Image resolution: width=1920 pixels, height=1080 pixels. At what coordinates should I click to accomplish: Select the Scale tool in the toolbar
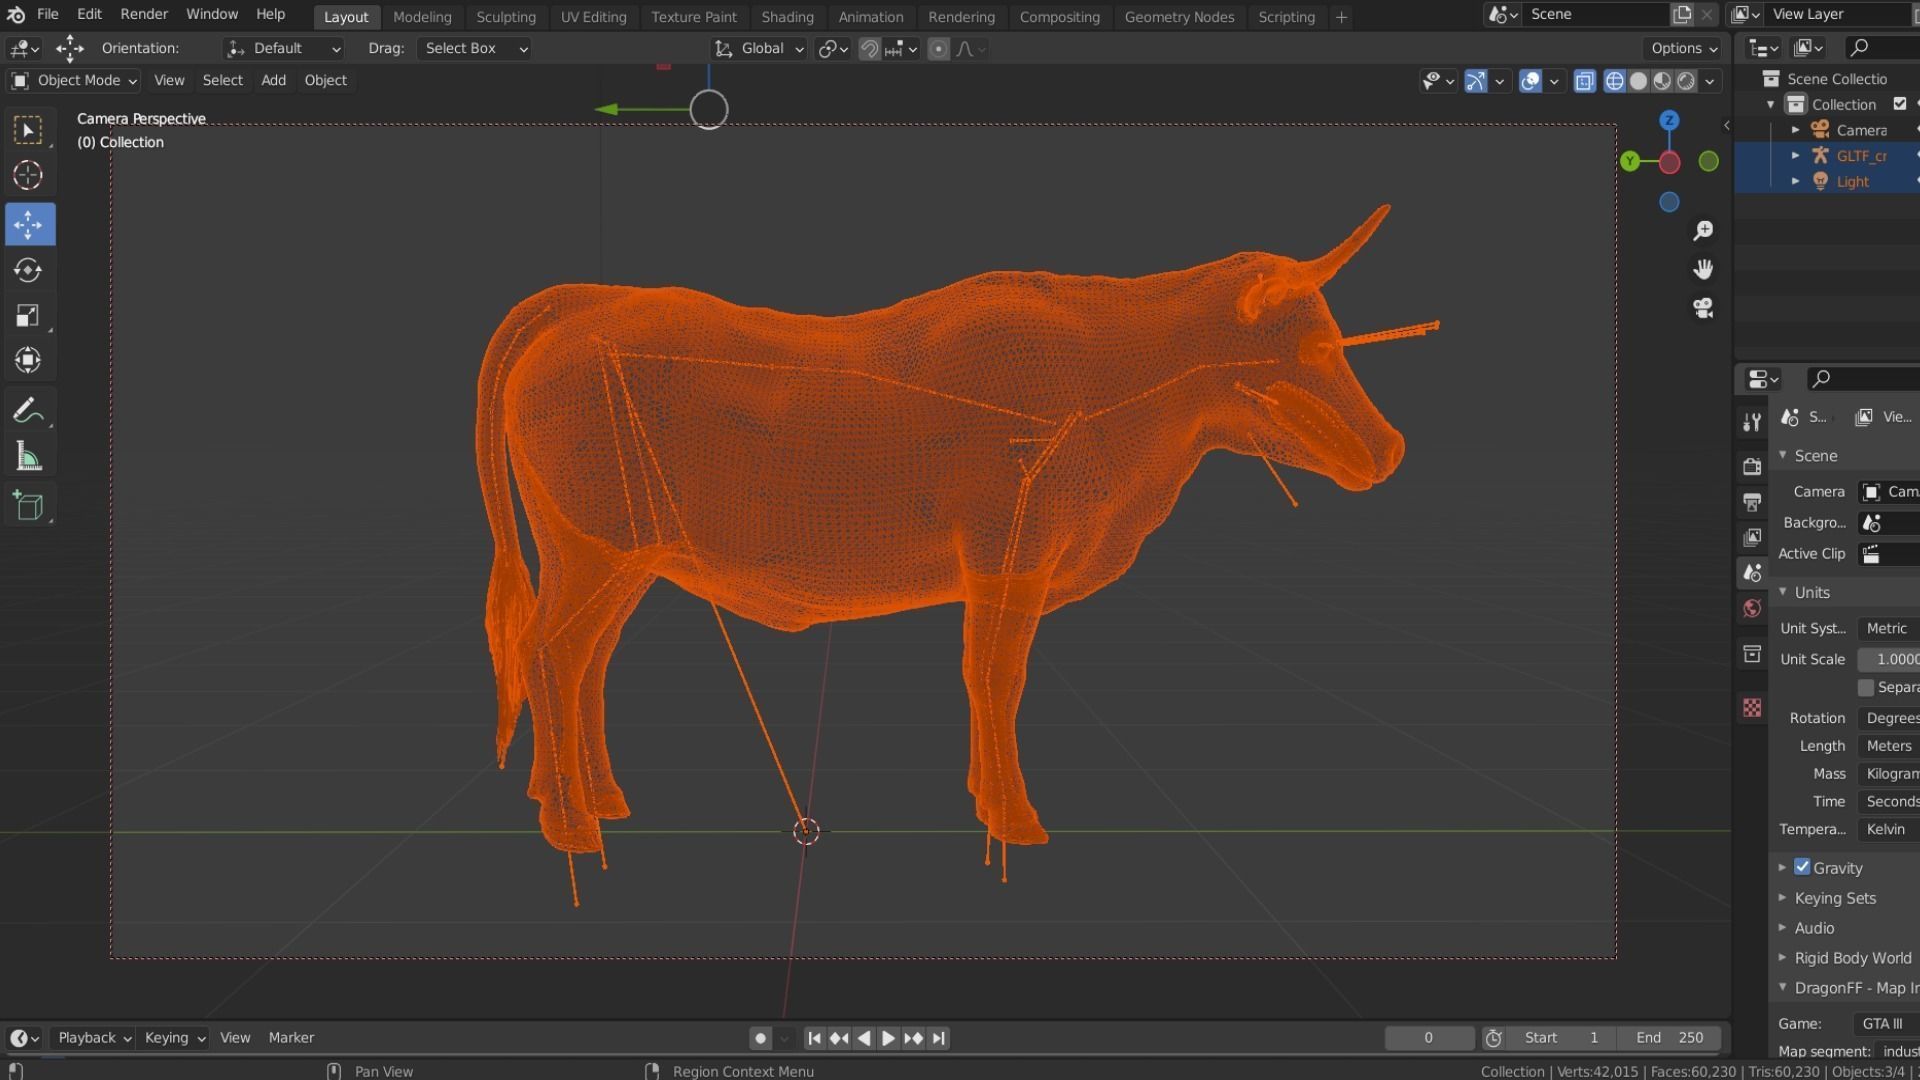[28, 315]
